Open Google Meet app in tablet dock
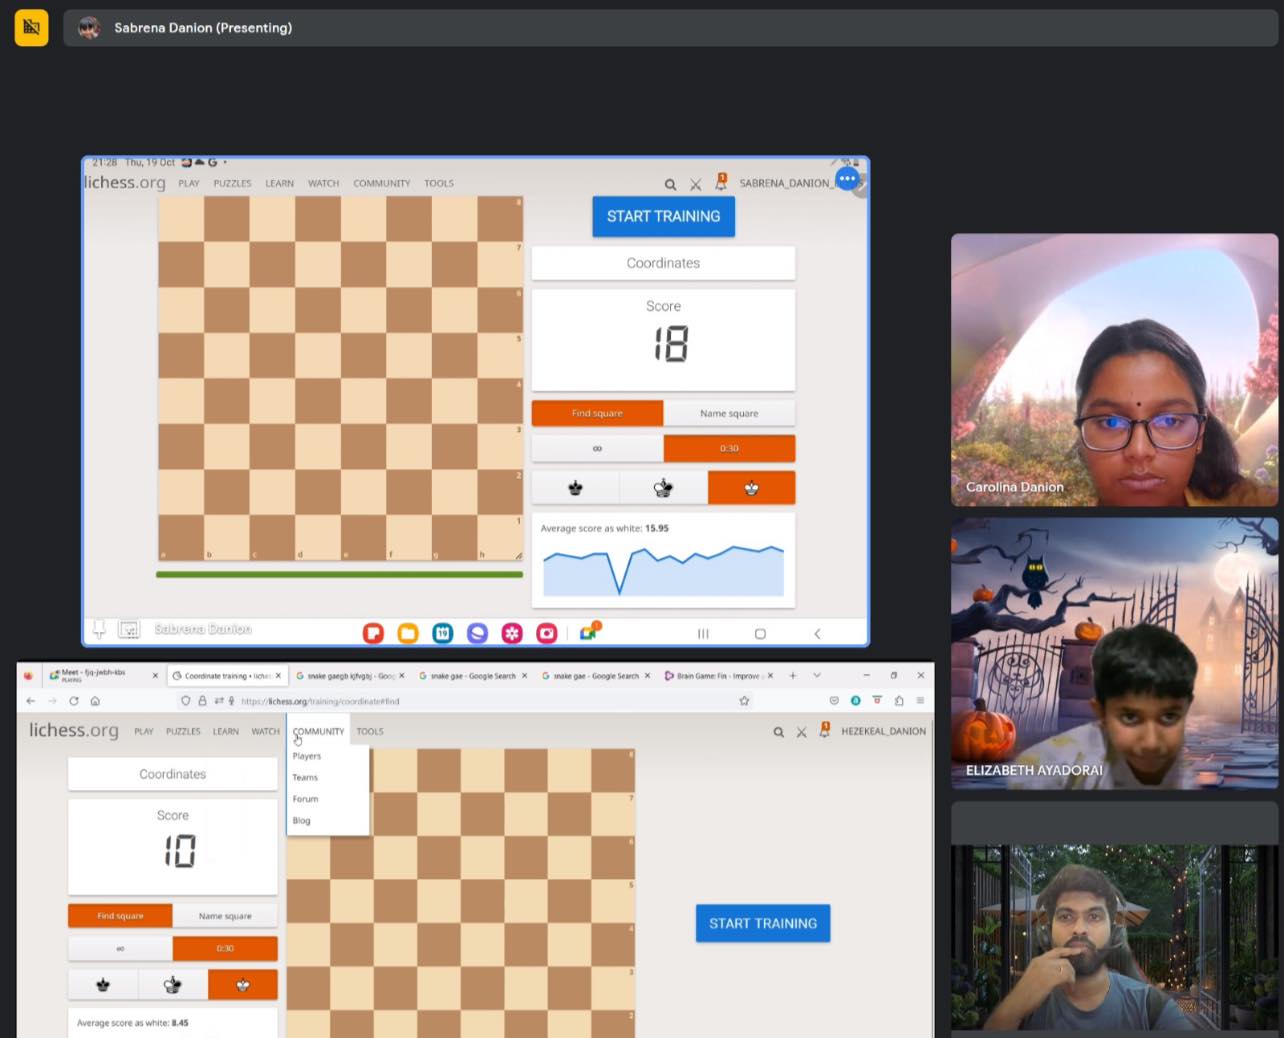The height and width of the screenshot is (1038, 1284). click(x=589, y=631)
